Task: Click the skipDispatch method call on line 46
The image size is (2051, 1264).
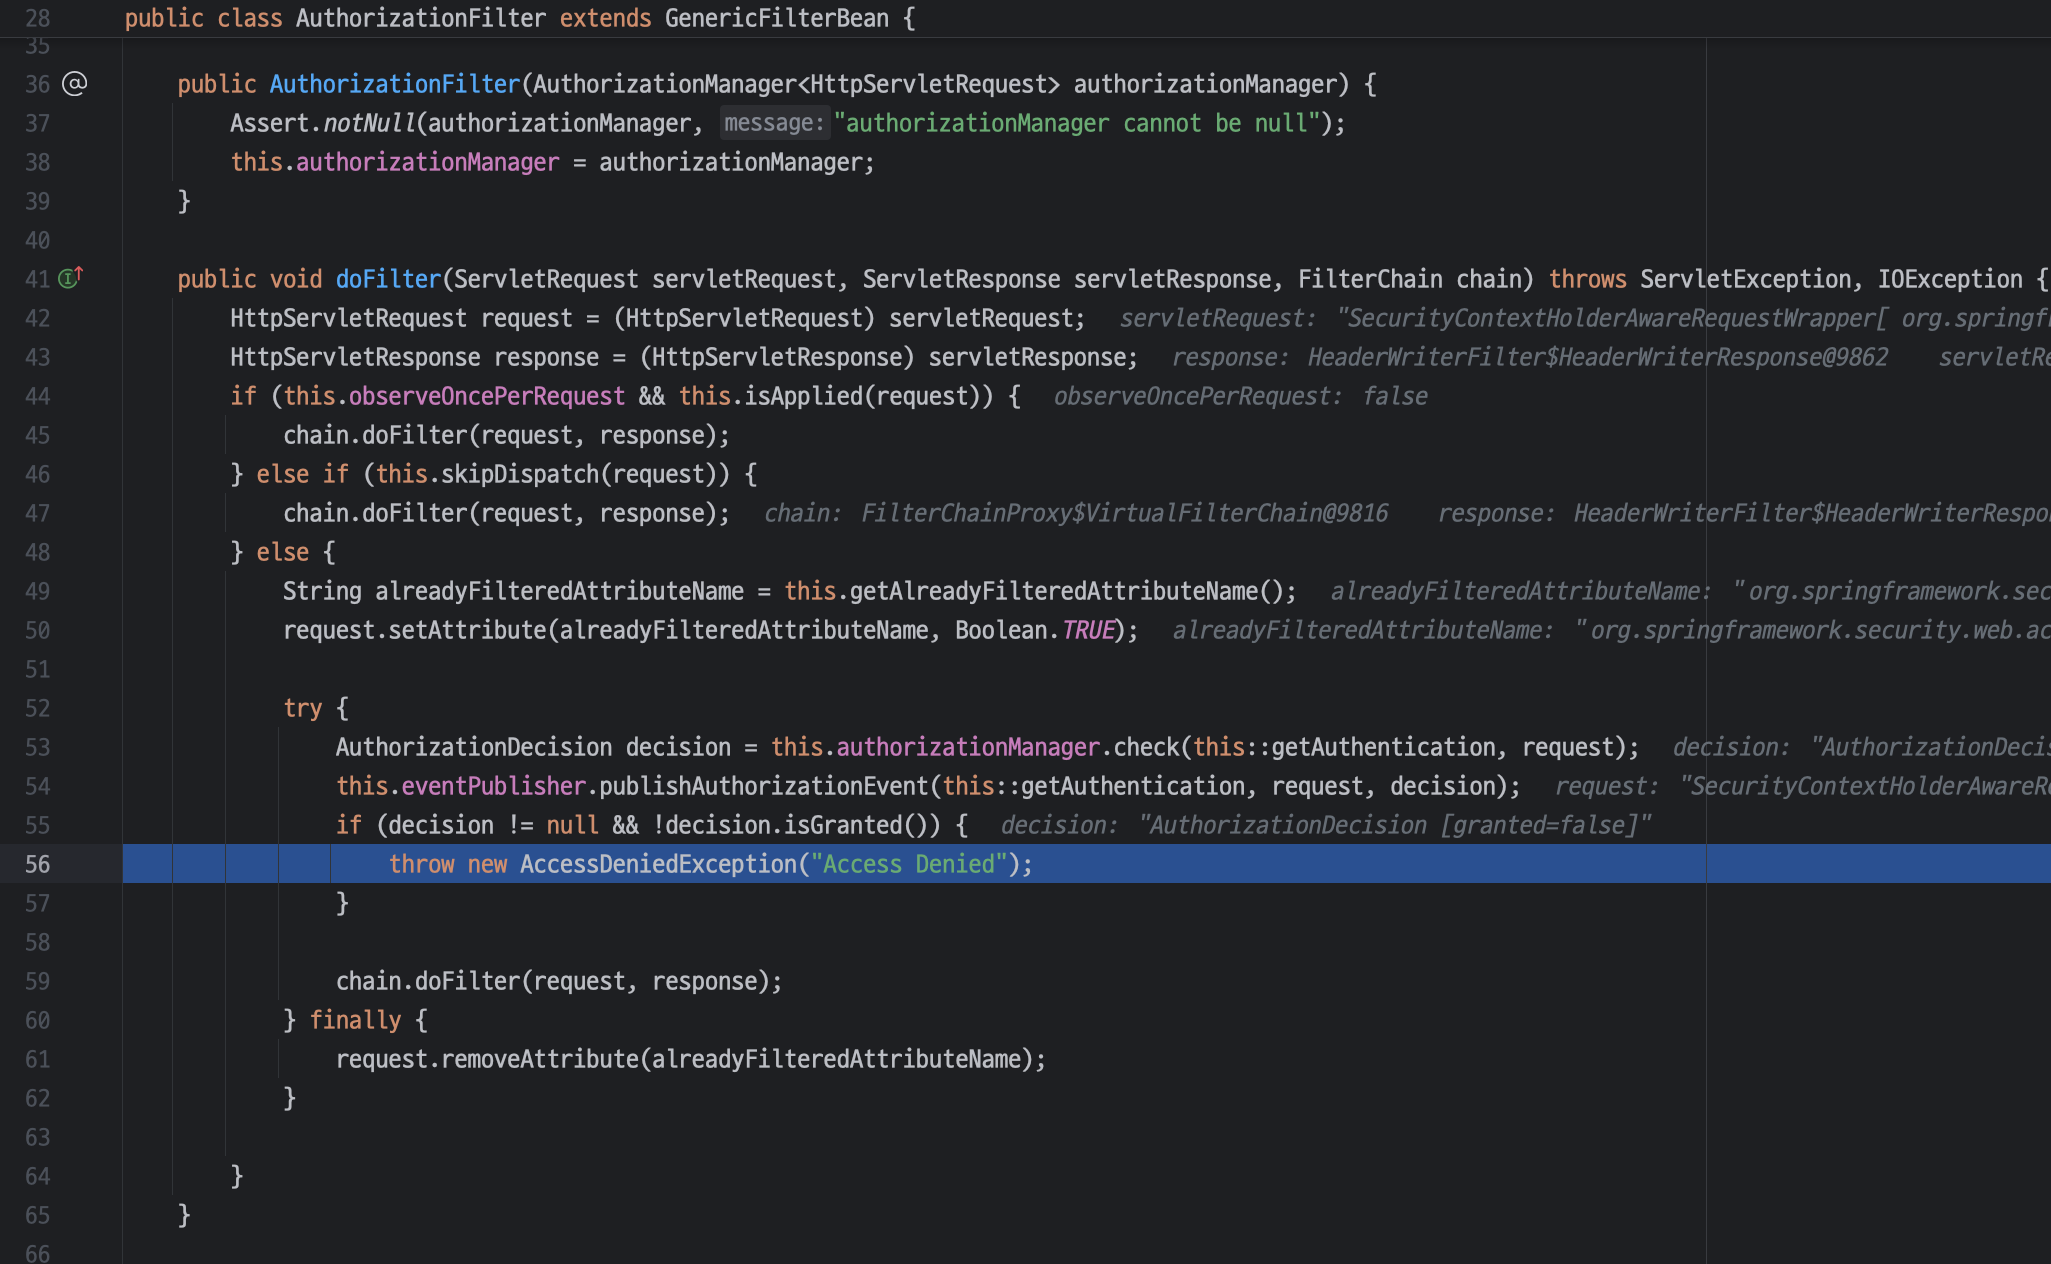Action: (521, 474)
